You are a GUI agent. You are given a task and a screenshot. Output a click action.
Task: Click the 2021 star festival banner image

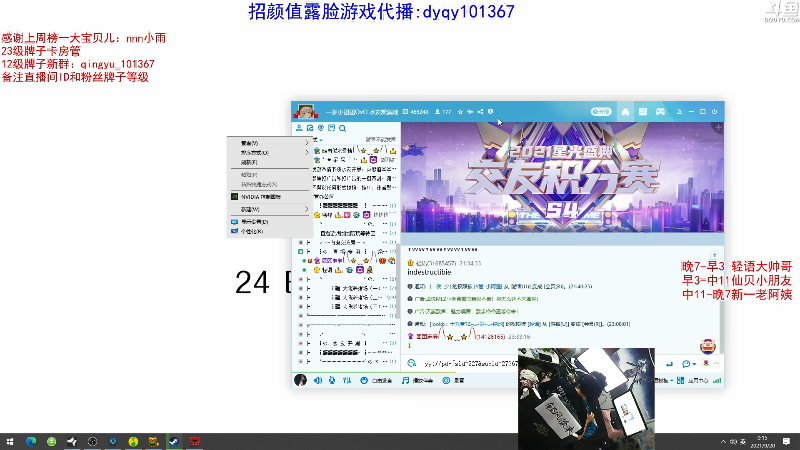pos(562,178)
